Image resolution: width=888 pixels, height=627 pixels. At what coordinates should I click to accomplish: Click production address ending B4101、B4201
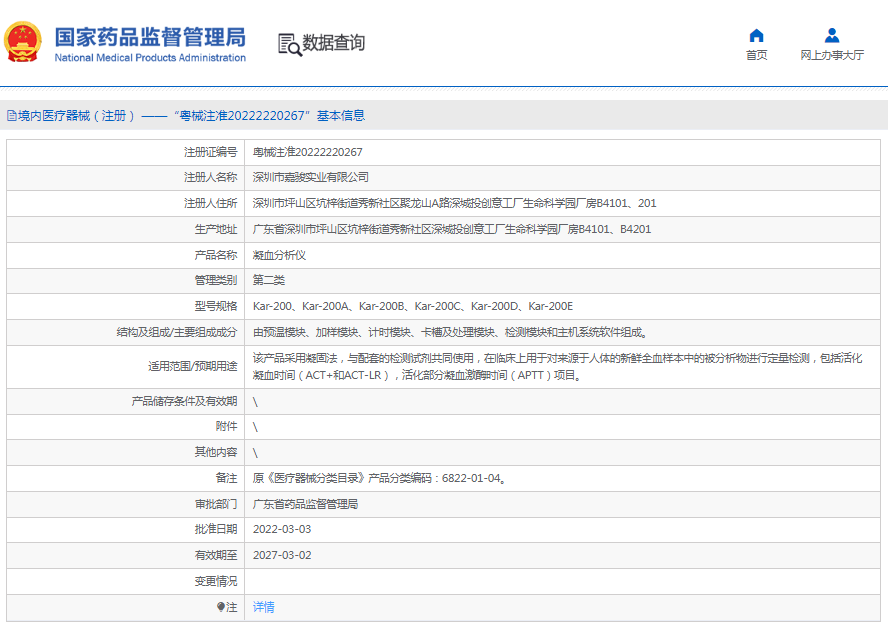pos(452,229)
